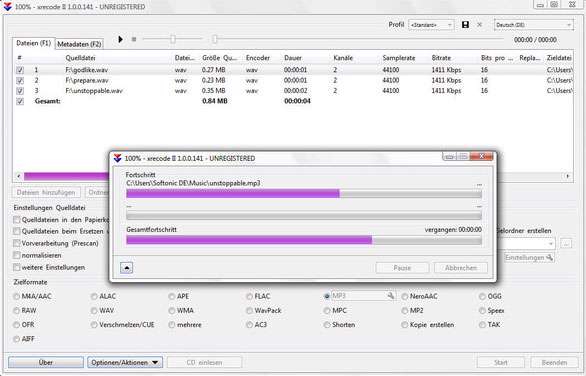This screenshot has height=376, width=586.
Task: Select the F:\godlike.wav file name
Action: pos(87,70)
